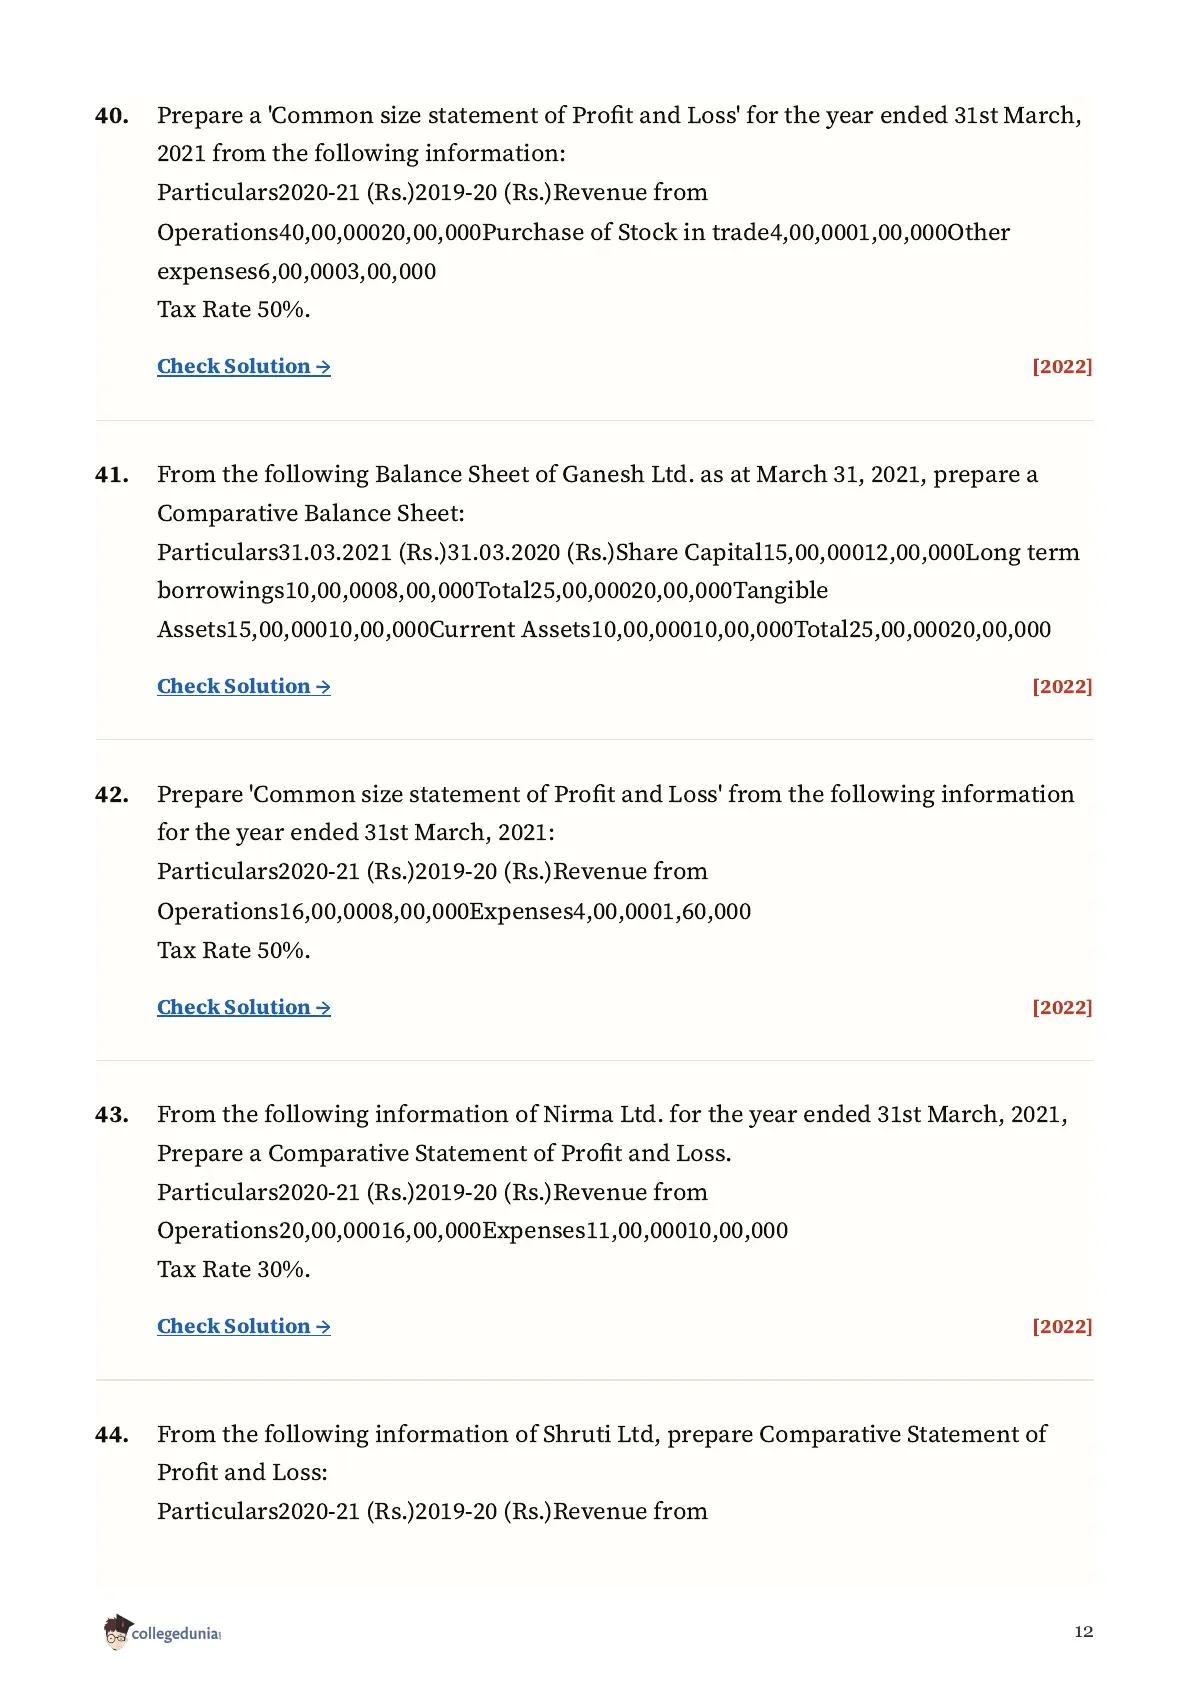Select question number 44 heading
The height and width of the screenshot is (1684, 1190).
click(x=112, y=1435)
